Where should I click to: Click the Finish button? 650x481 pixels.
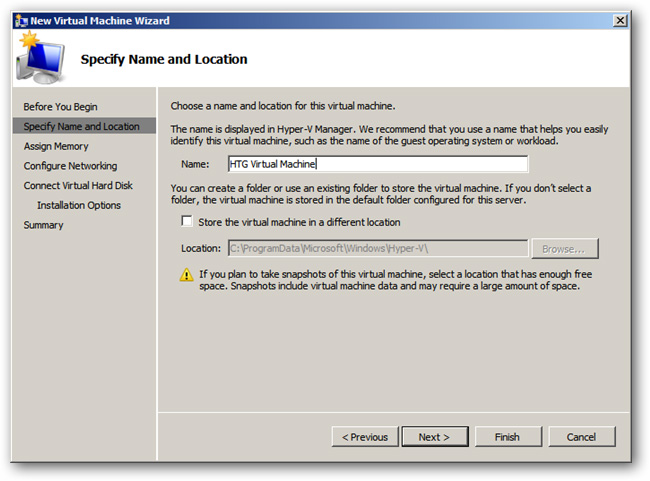click(508, 437)
